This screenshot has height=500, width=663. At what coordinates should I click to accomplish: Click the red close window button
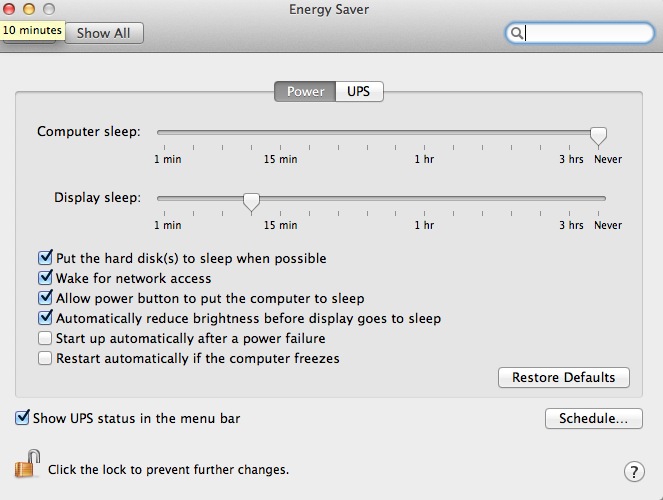click(8, 9)
